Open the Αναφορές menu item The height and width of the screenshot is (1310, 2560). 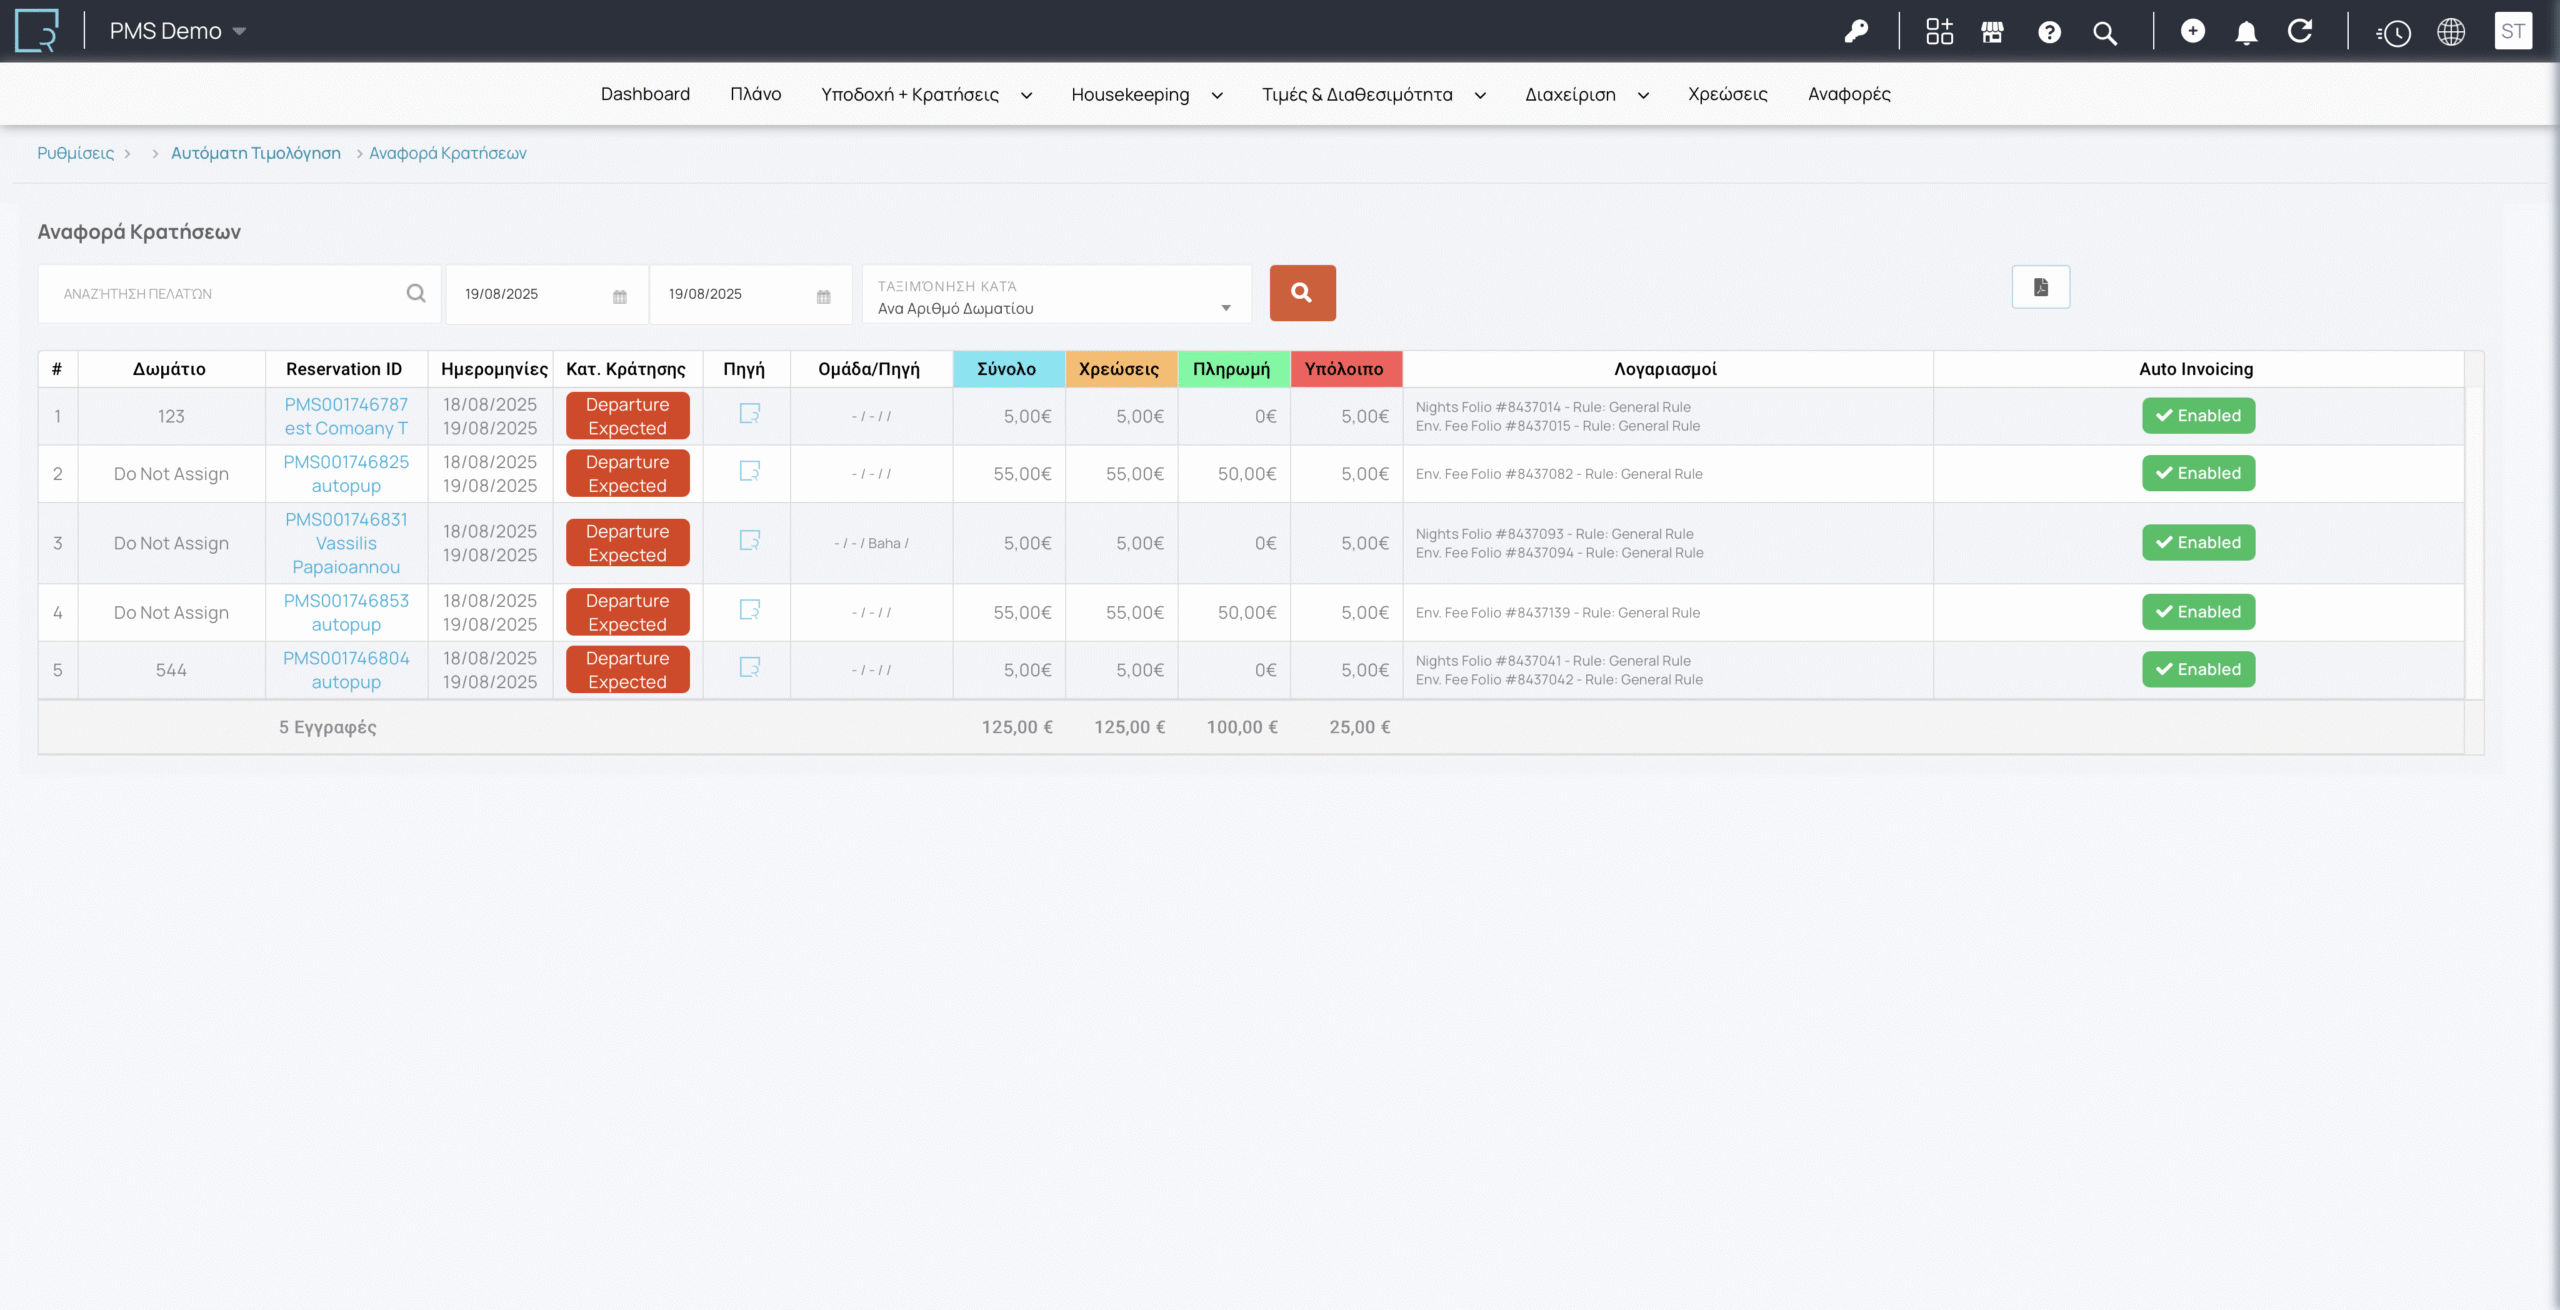coord(1849,94)
